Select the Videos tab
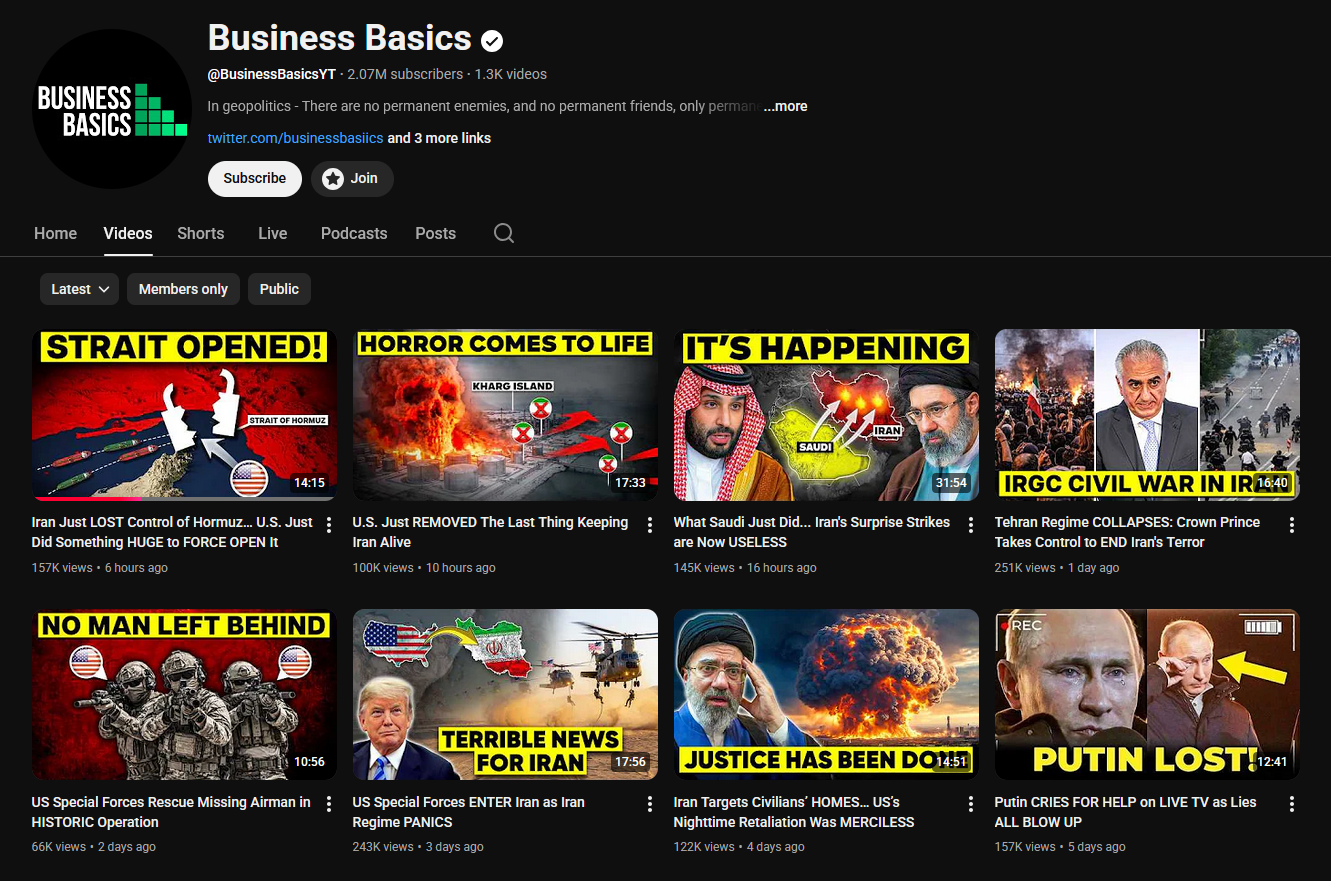Screen dimensions: 1331x881 (x=128, y=233)
